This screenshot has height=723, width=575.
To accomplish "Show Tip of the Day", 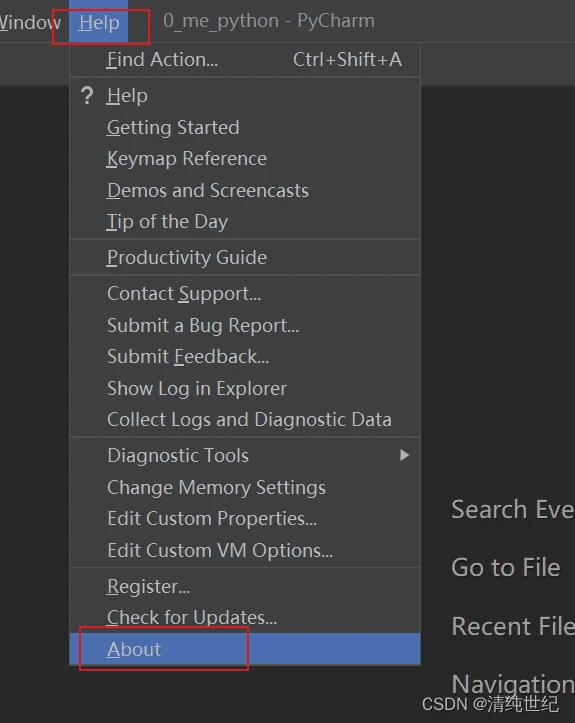I will (245, 222).
